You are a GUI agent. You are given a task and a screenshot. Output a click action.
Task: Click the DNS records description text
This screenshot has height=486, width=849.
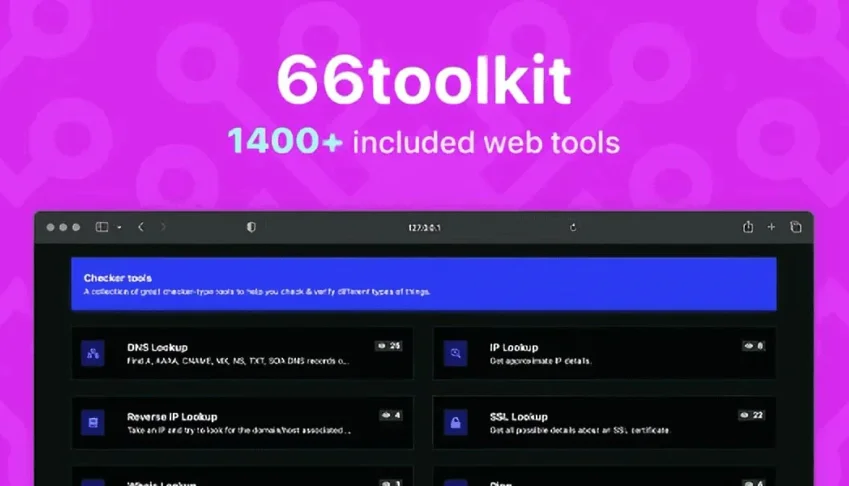pyautogui.click(x=238, y=361)
